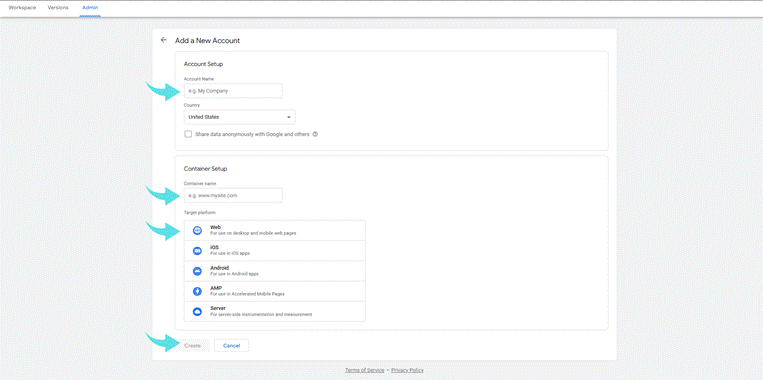Viewport: 763px width, 380px height.
Task: Select the Server cloud icon
Action: pos(197,312)
